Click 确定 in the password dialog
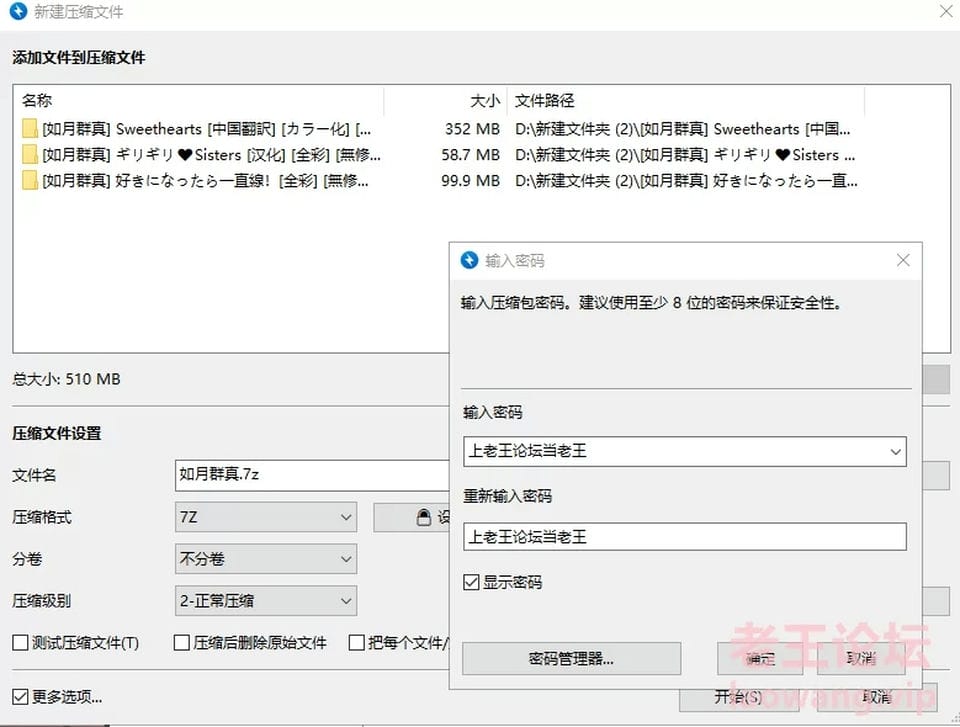960x727 pixels. (x=760, y=658)
